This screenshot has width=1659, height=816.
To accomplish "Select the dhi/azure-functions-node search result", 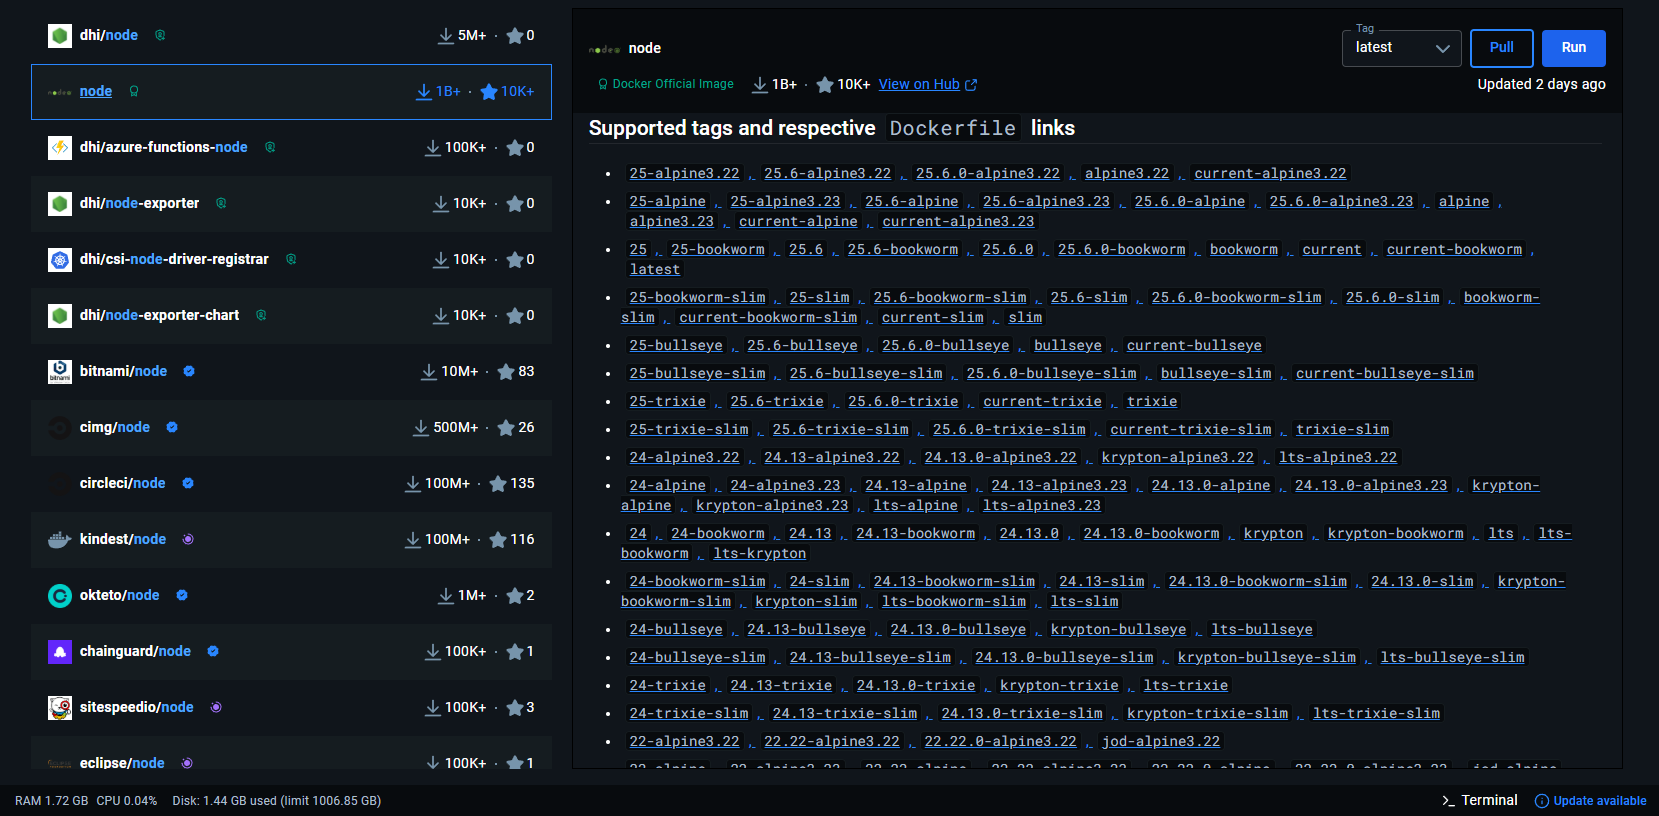I will tap(291, 148).
